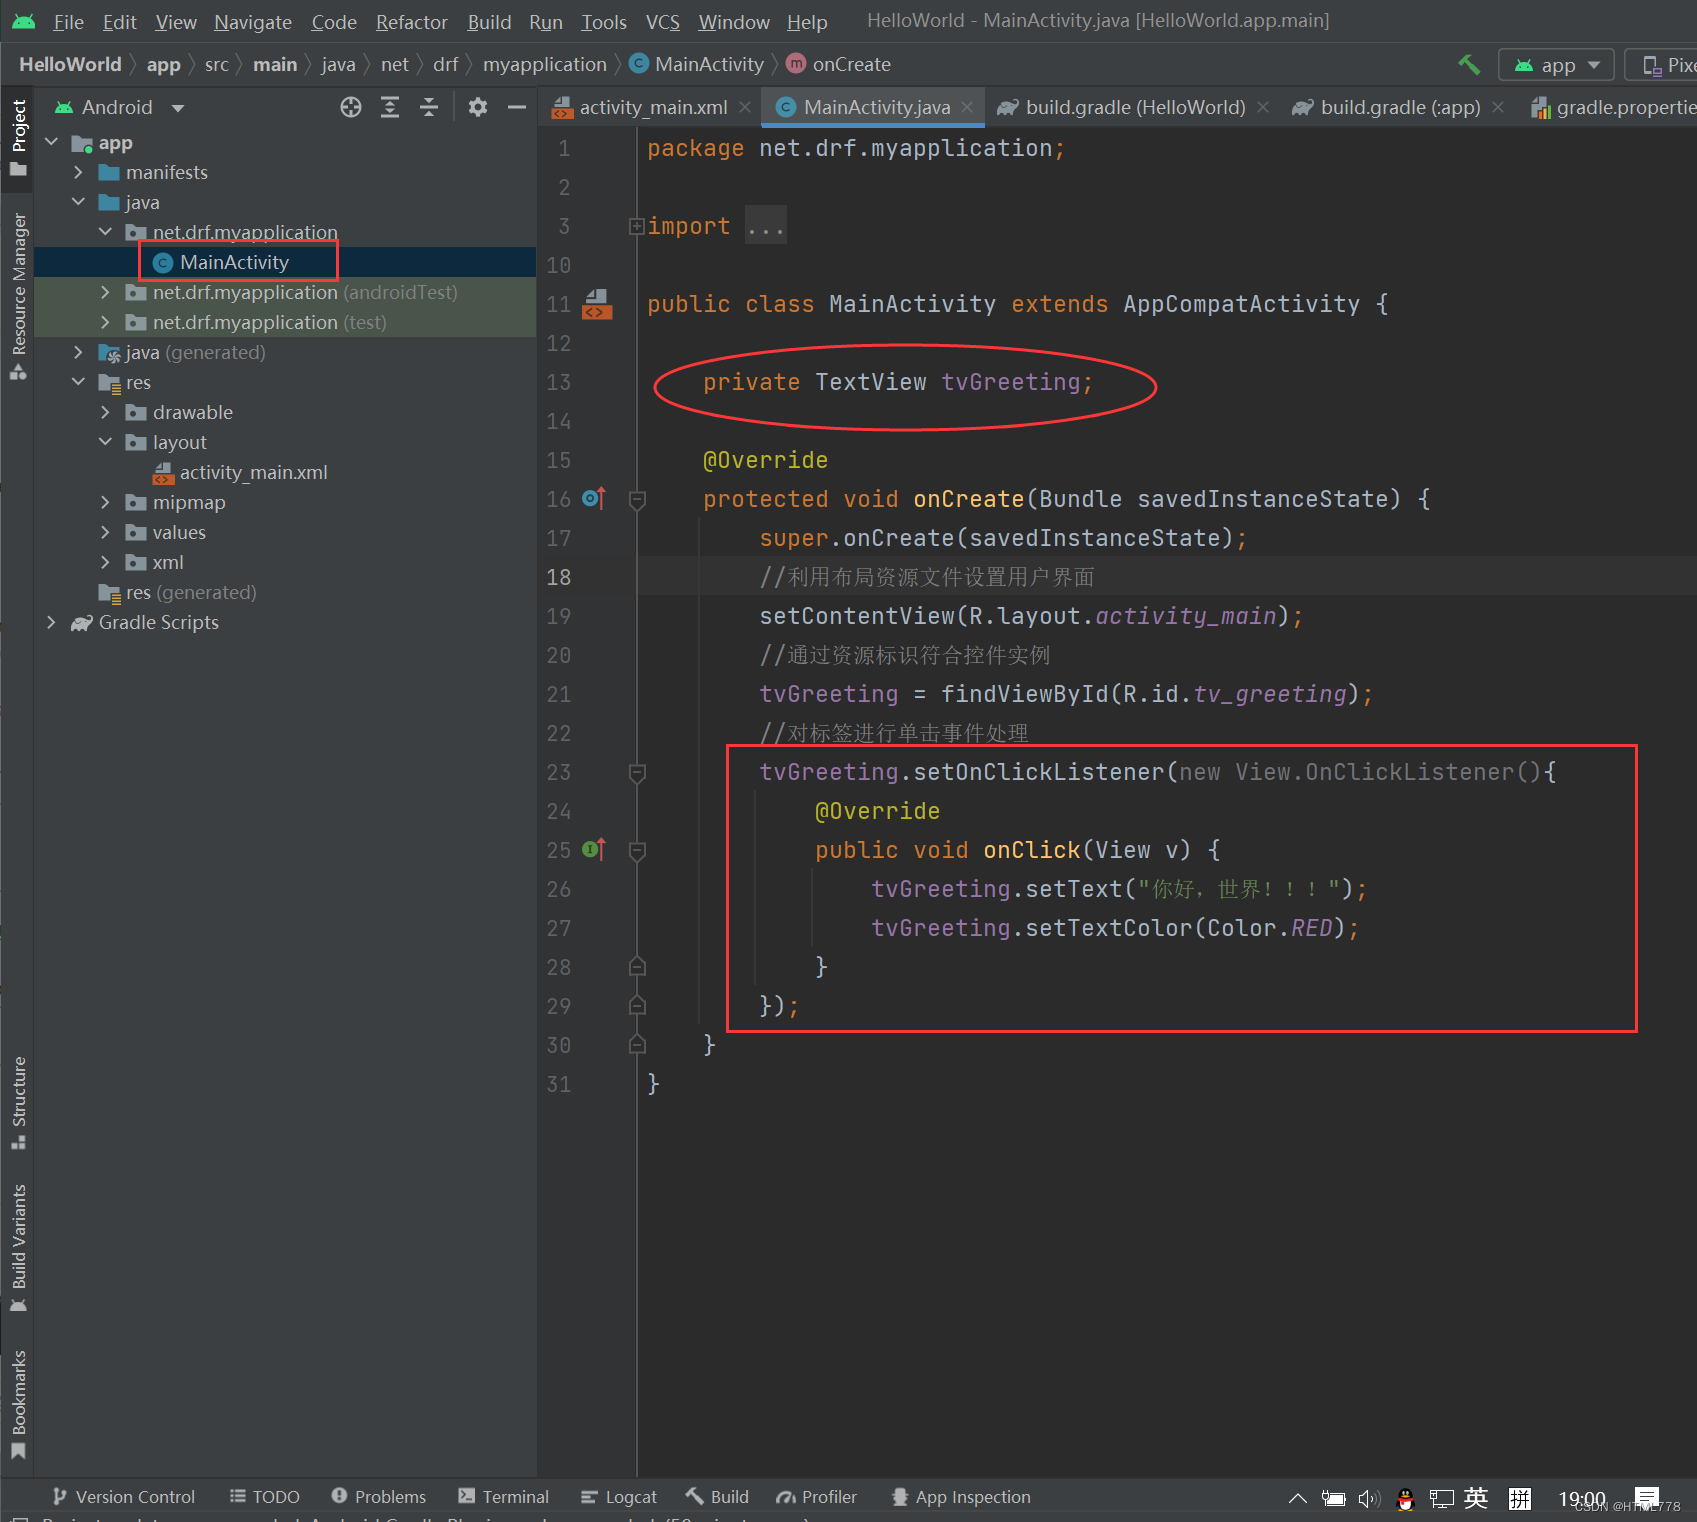This screenshot has height=1522, width=1697.
Task: Open the Logcat tool window
Action: (x=619, y=1496)
